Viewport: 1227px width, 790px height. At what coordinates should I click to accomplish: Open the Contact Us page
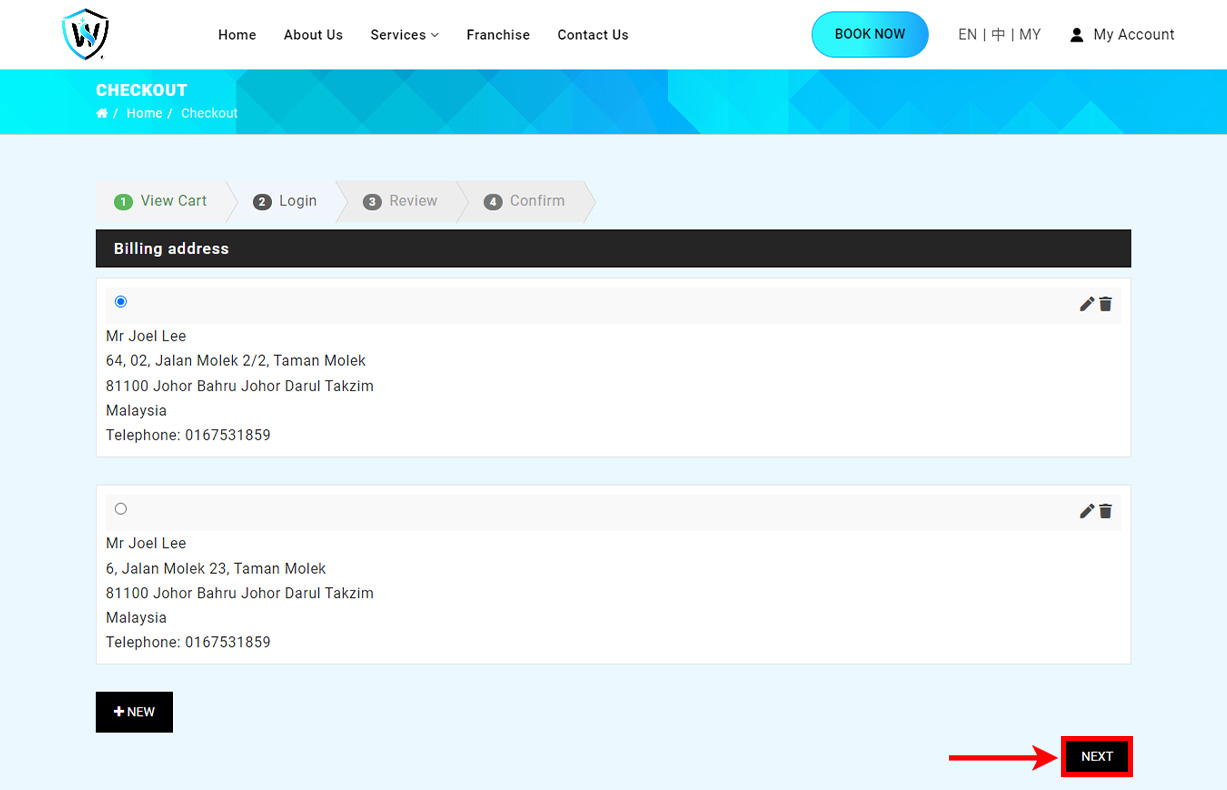(x=593, y=35)
